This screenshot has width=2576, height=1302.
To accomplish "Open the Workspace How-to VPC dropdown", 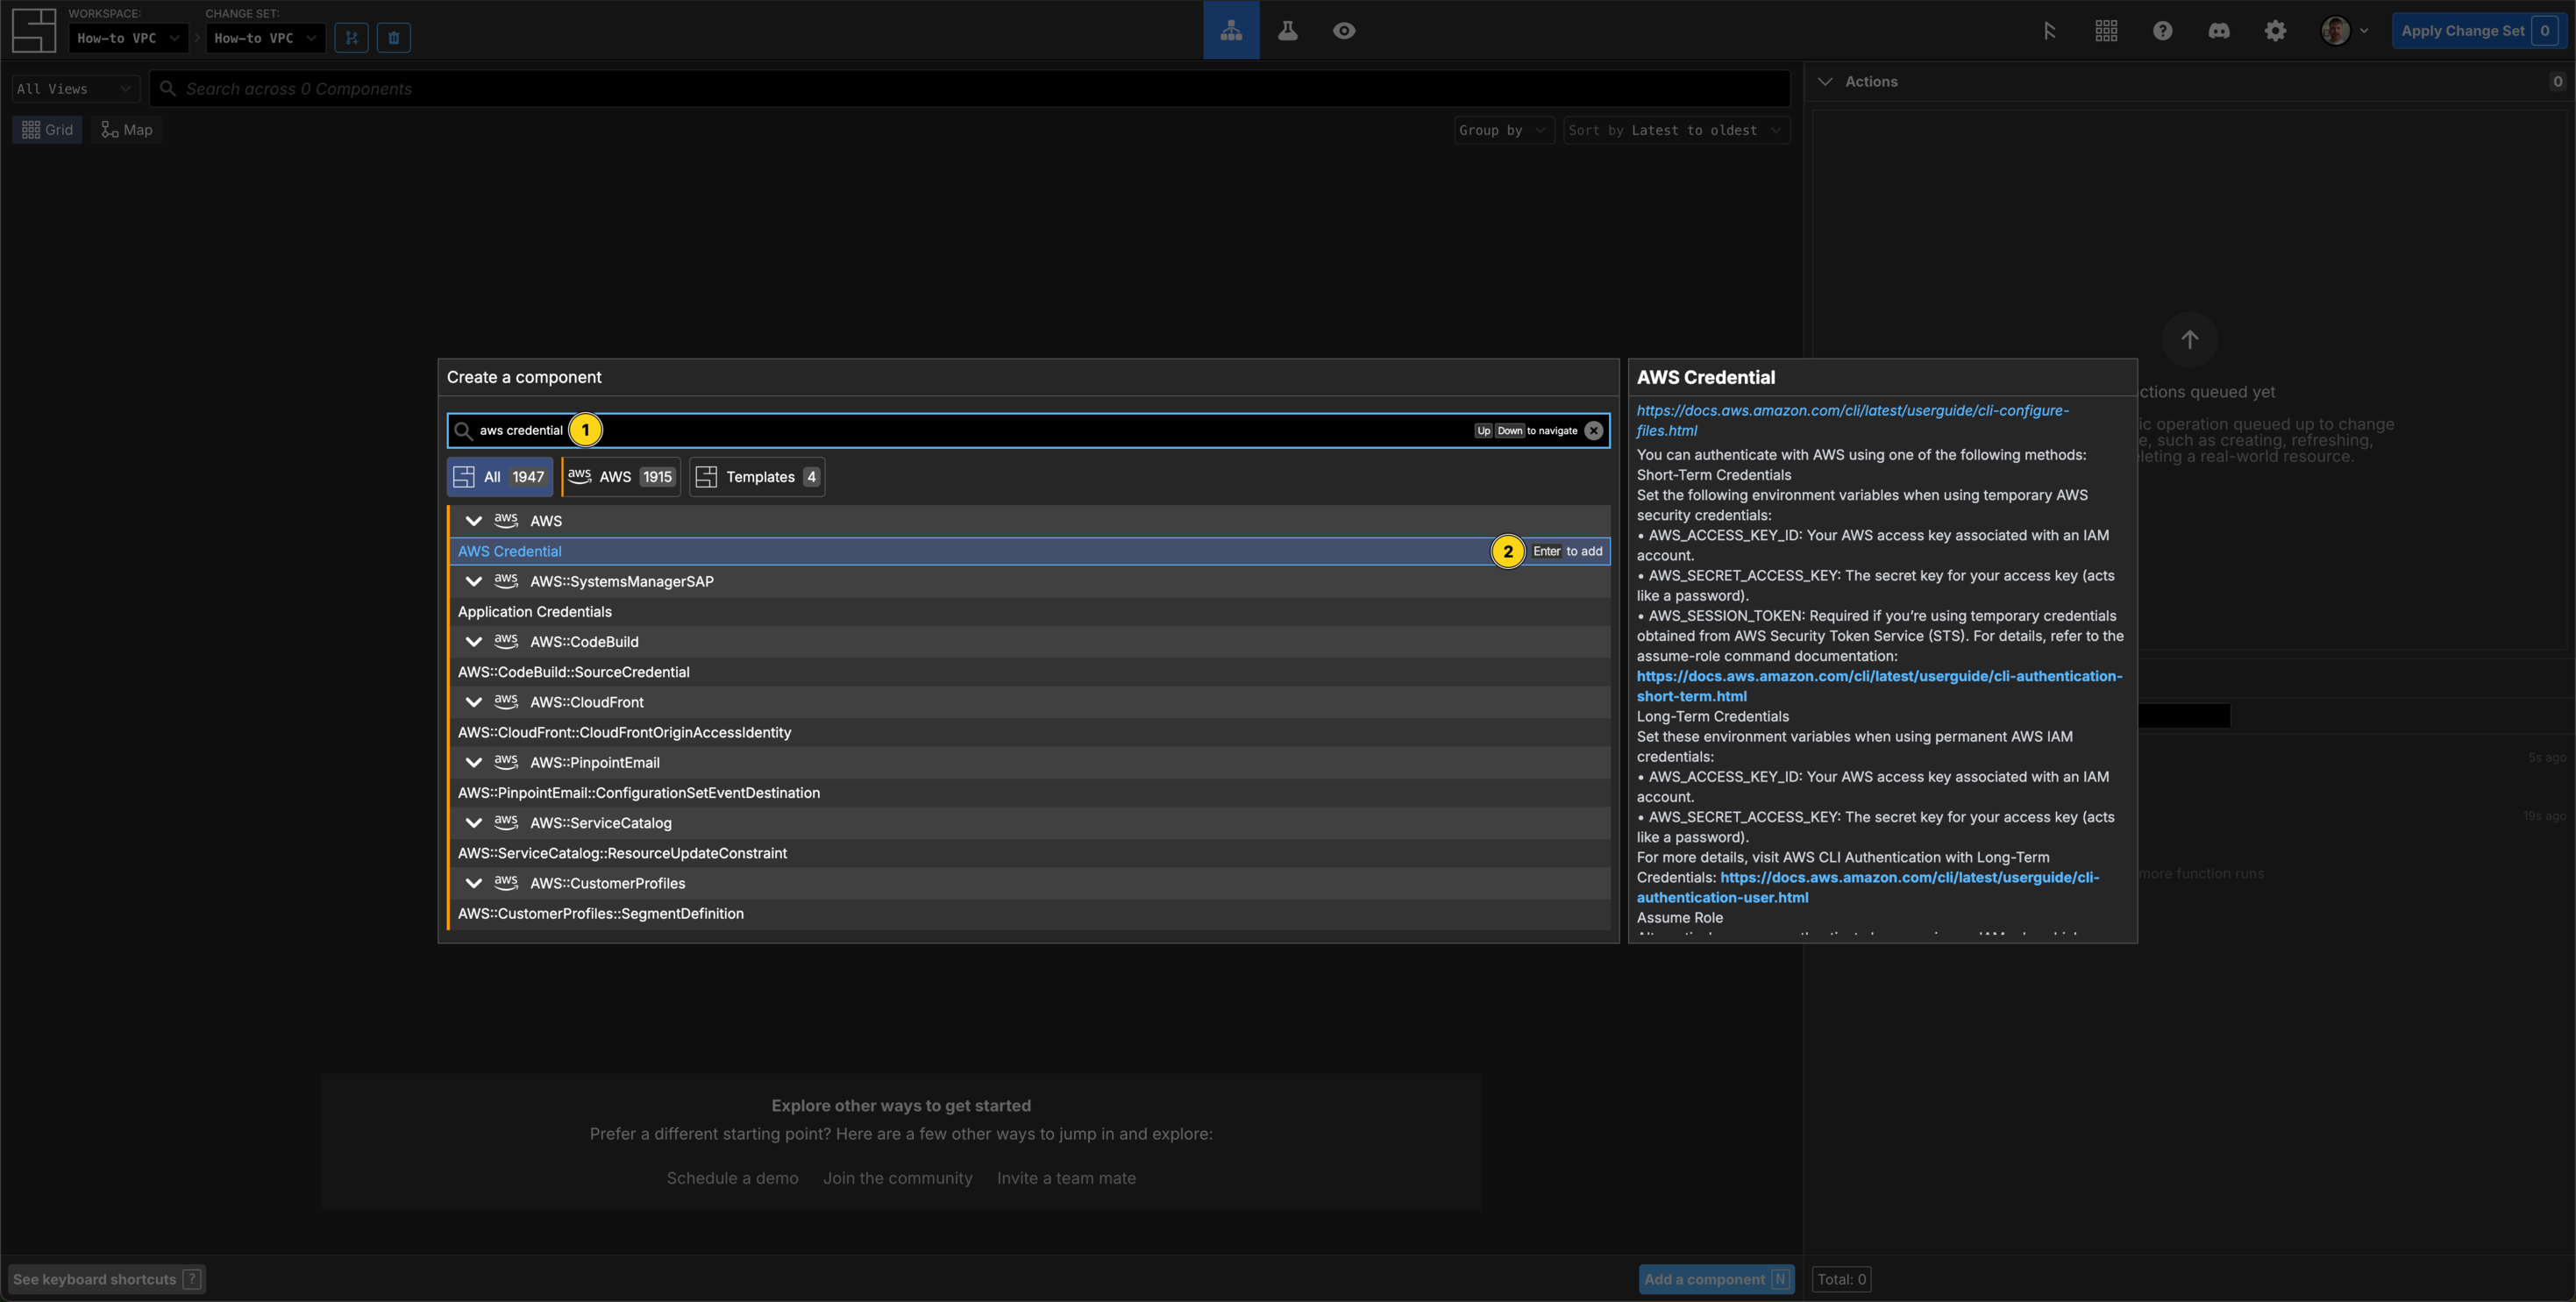I will click(x=128, y=38).
